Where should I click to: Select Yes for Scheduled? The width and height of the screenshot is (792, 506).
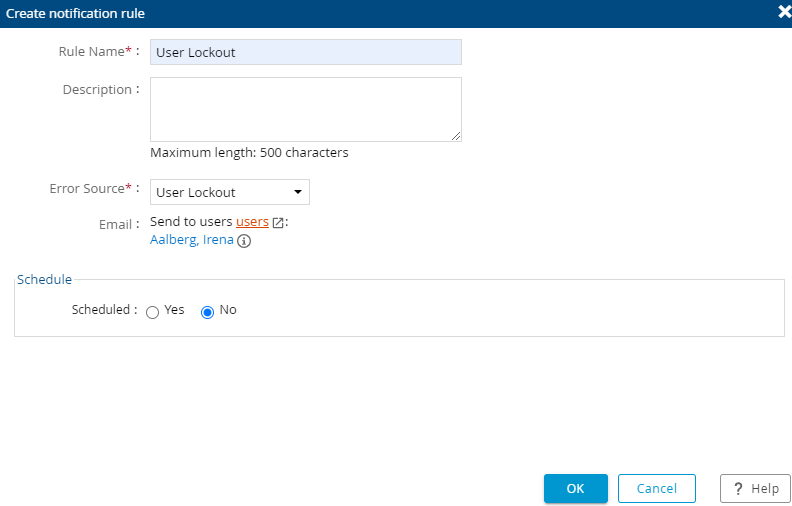click(x=153, y=311)
